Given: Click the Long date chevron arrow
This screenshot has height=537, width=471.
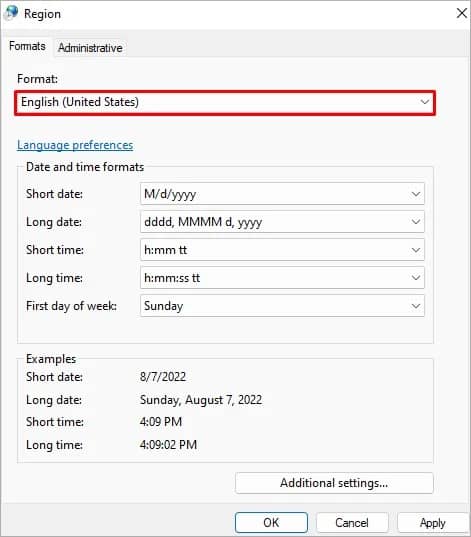Looking at the screenshot, I should pos(416,222).
